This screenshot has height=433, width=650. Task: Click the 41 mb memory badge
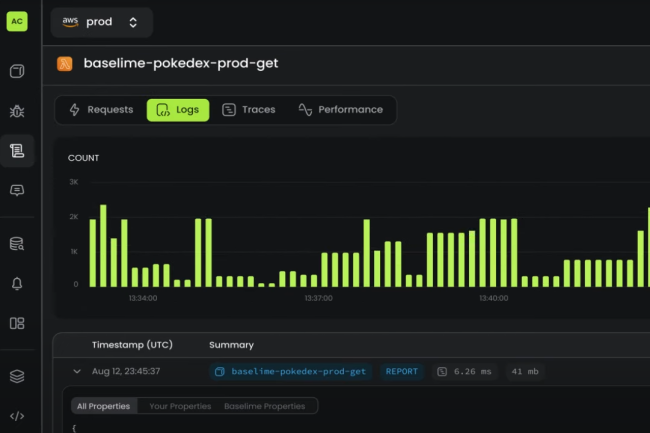[525, 372]
